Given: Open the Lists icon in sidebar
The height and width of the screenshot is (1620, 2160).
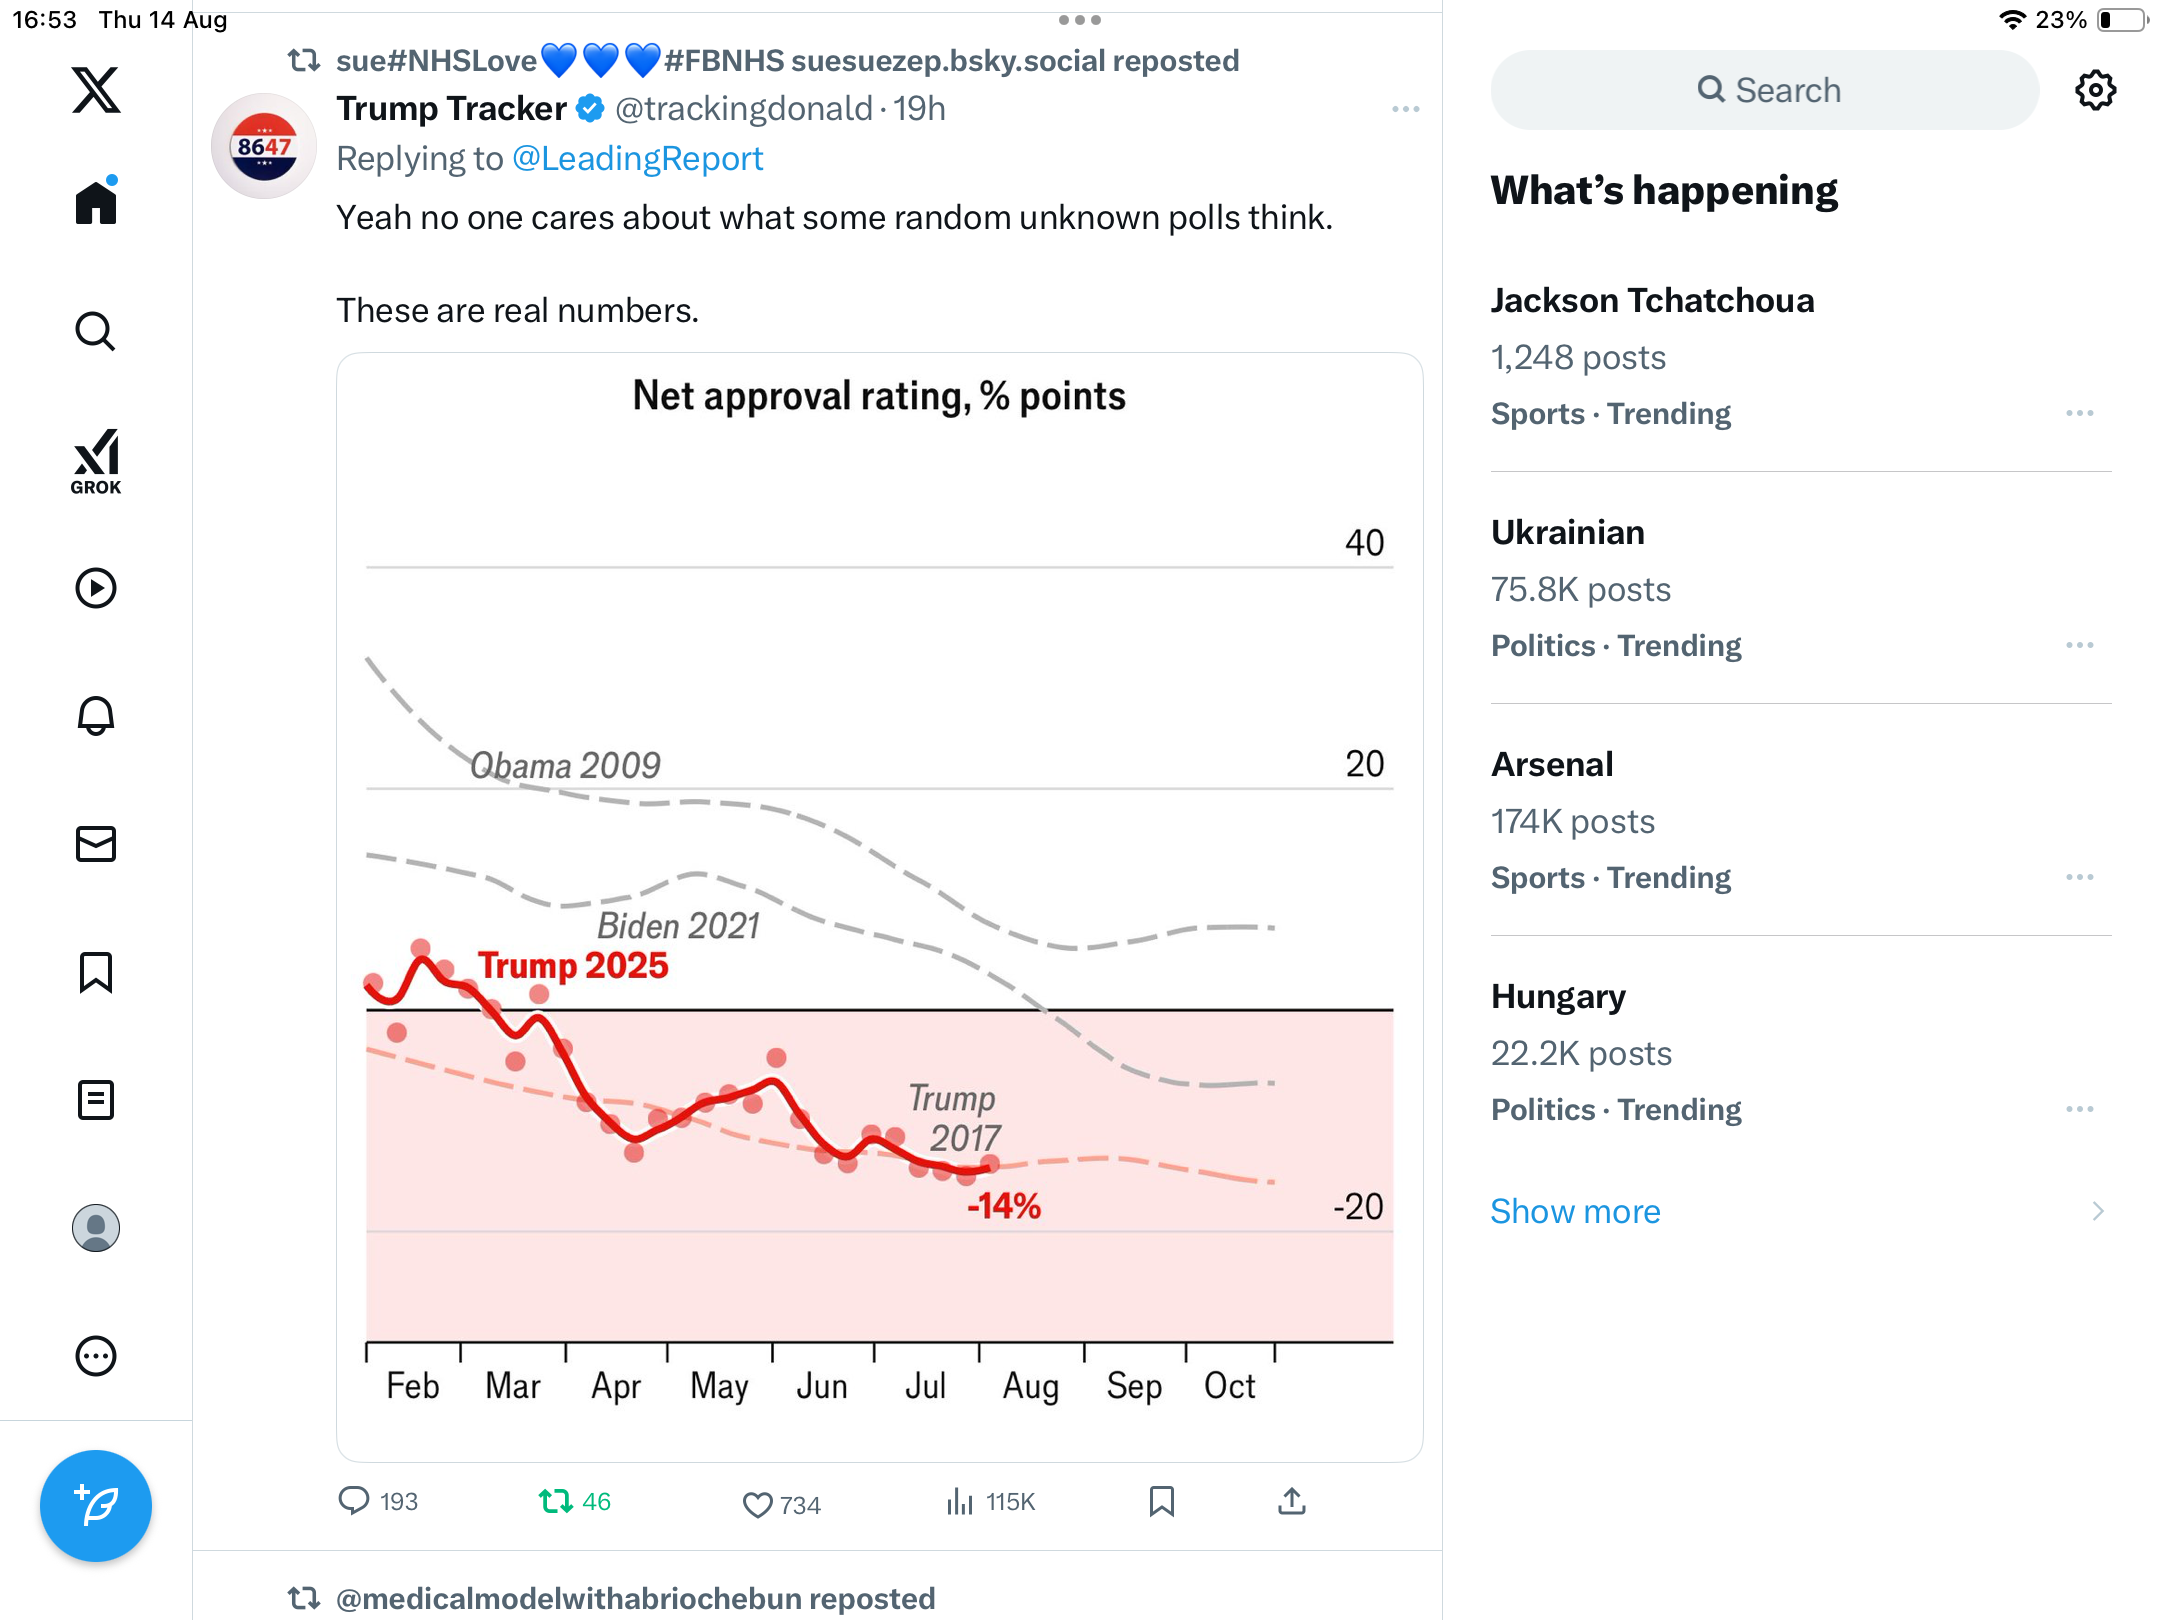Looking at the screenshot, I should pyautogui.click(x=96, y=1100).
